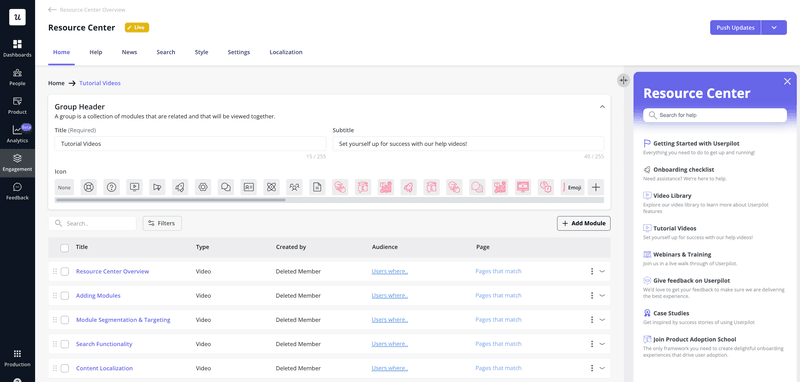Image resolution: width=800 pixels, height=382 pixels.
Task: Expand the Adding Modules row chevron
Action: click(602, 295)
